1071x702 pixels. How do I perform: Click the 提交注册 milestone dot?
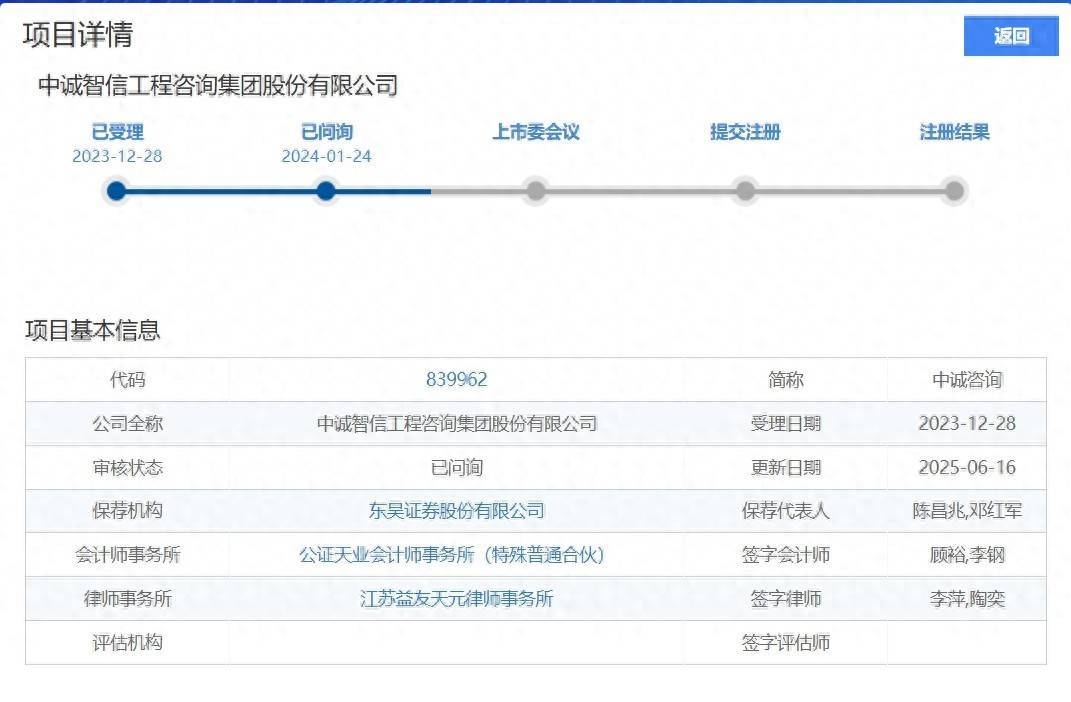tap(745, 190)
